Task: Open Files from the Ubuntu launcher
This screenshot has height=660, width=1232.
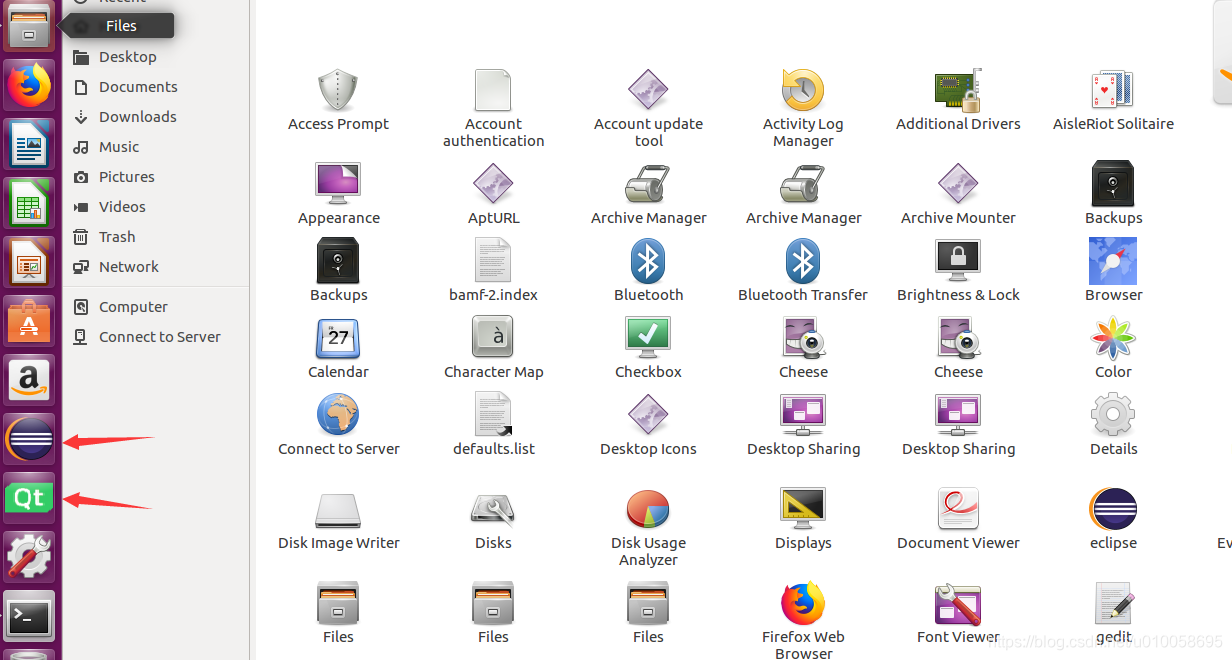Action: (30, 26)
